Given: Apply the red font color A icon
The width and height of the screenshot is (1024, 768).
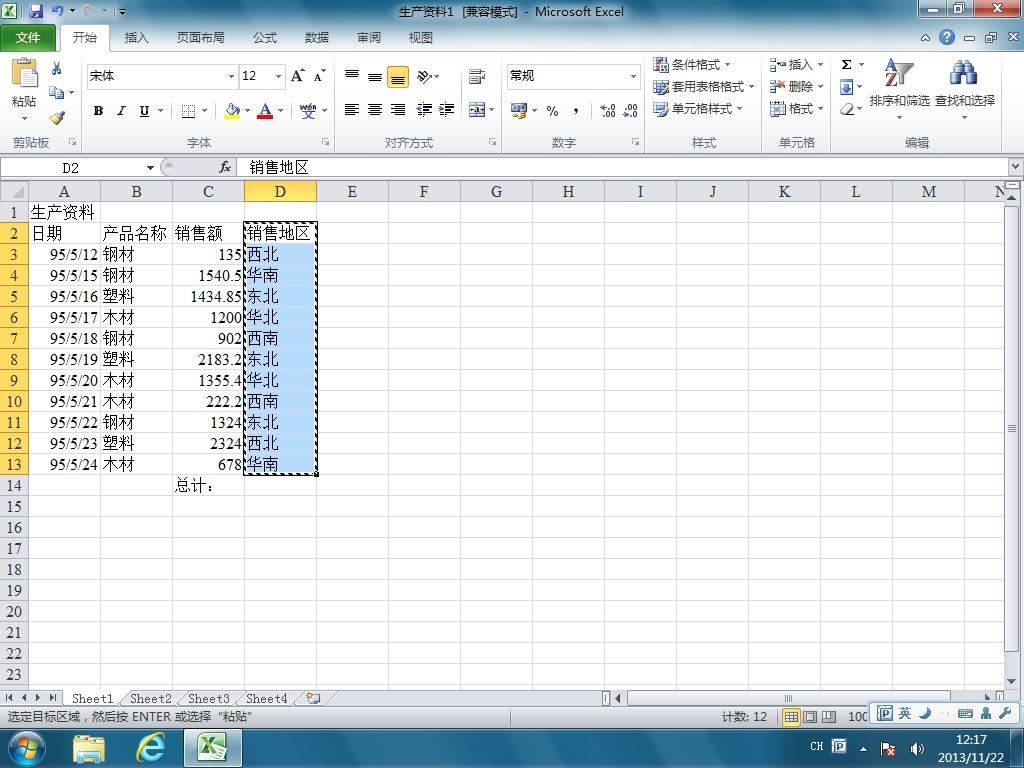Looking at the screenshot, I should [x=265, y=110].
